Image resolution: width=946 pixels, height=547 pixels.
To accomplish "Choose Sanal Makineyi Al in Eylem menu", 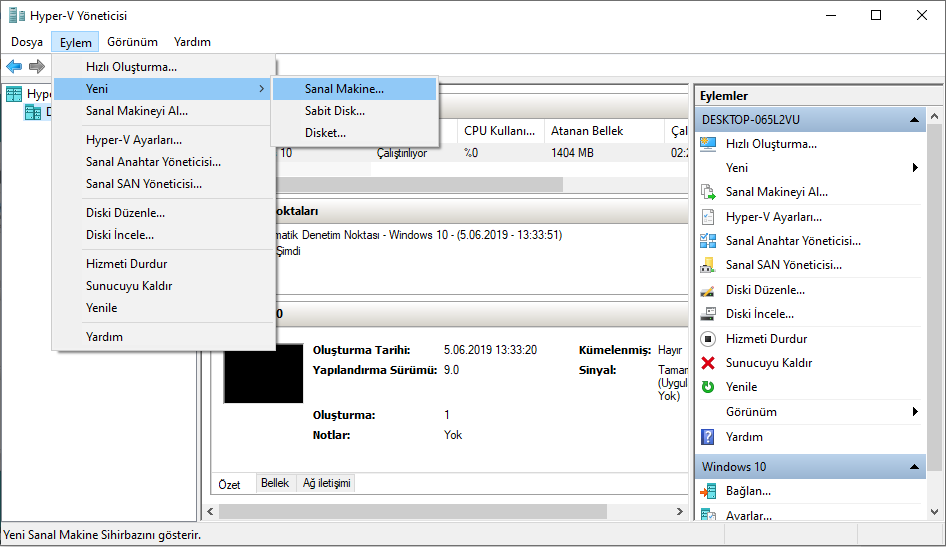I will 163,111.
